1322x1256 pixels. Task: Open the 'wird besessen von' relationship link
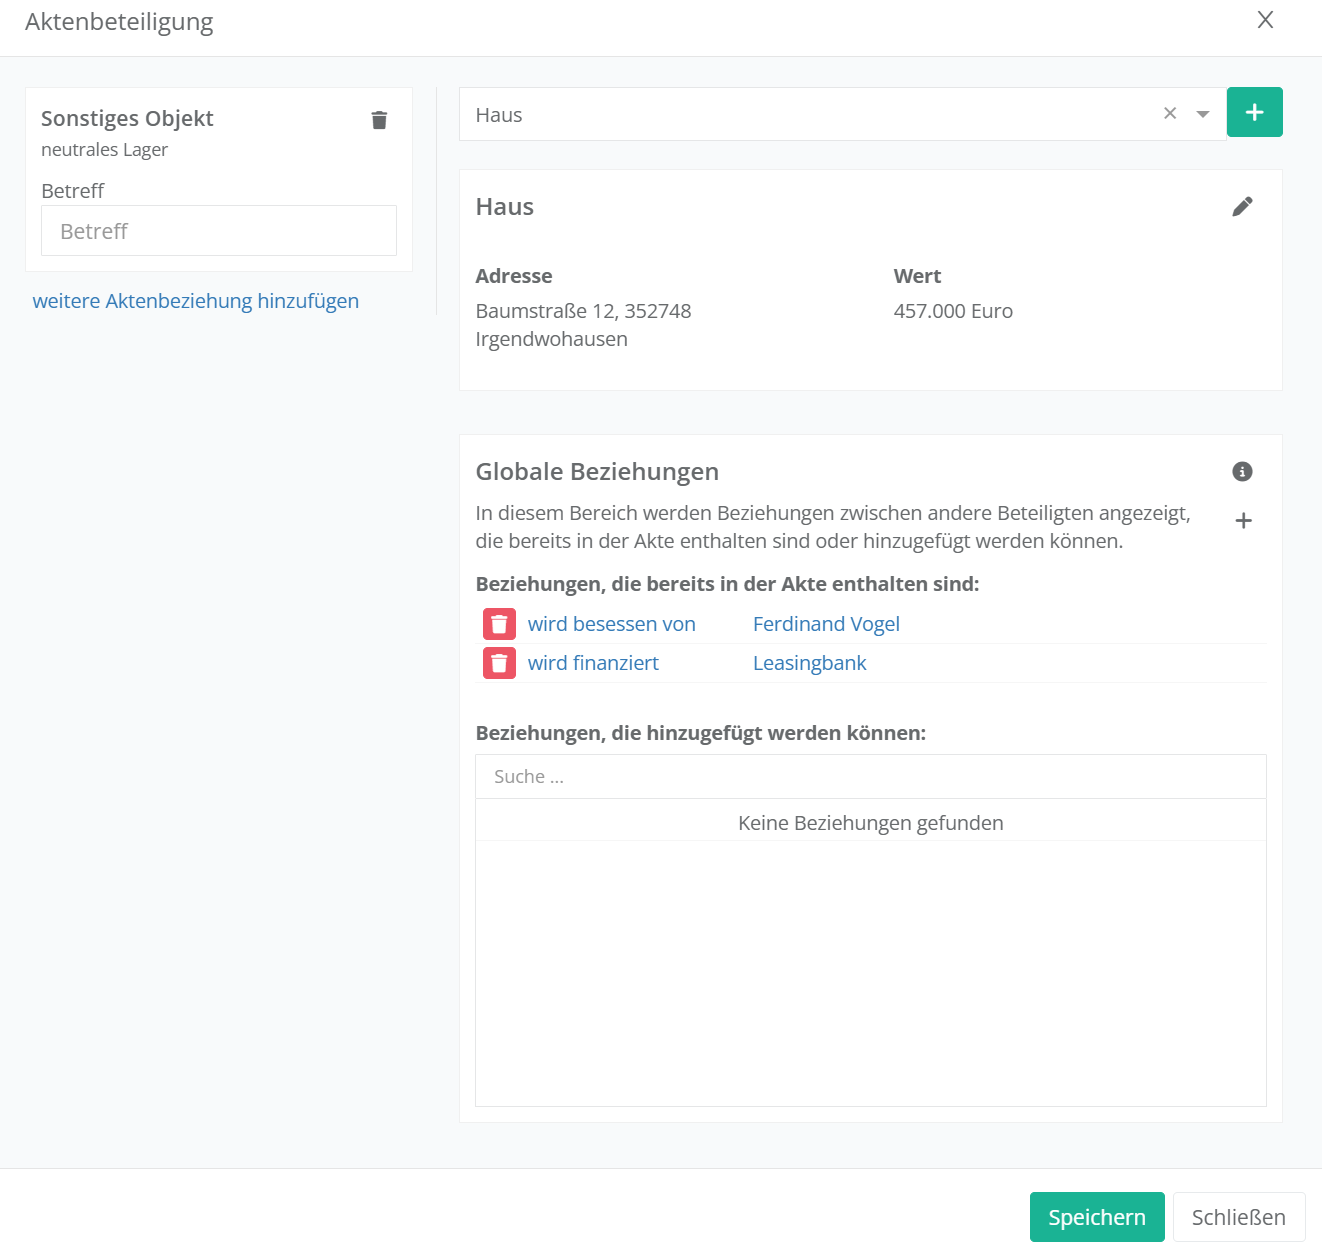point(611,624)
